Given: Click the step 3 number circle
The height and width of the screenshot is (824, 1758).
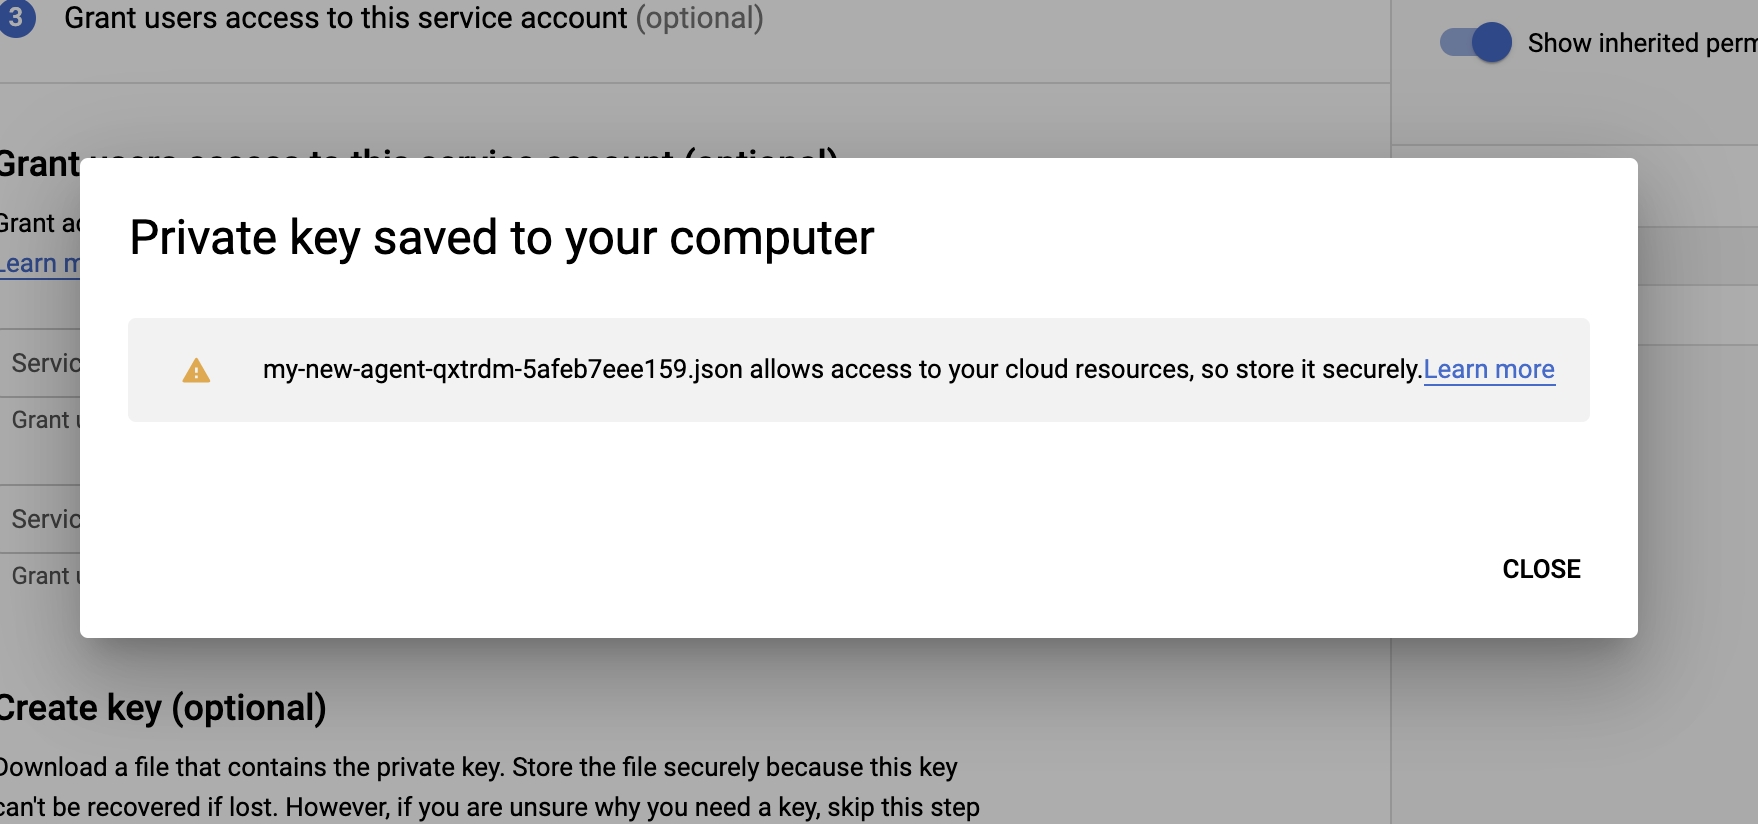Looking at the screenshot, I should [17, 18].
